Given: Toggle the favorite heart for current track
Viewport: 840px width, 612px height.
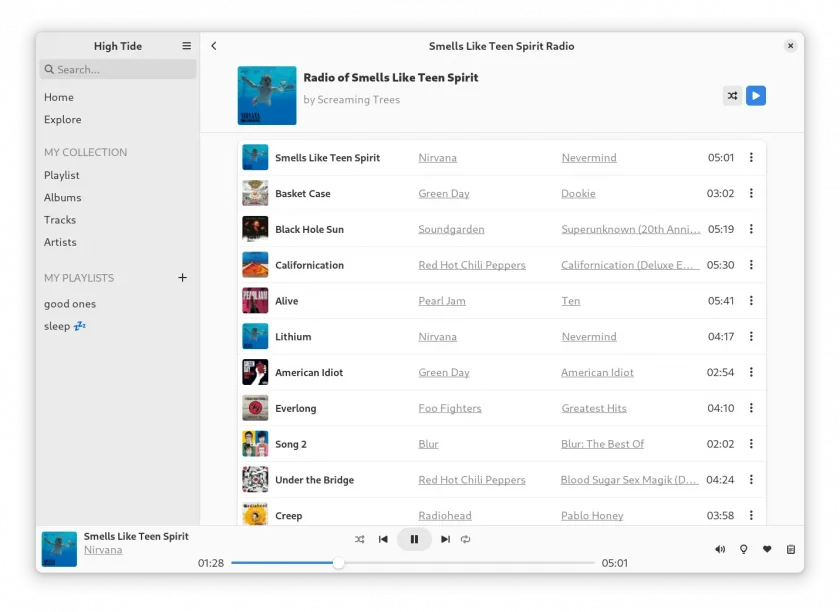Looking at the screenshot, I should click(x=767, y=549).
